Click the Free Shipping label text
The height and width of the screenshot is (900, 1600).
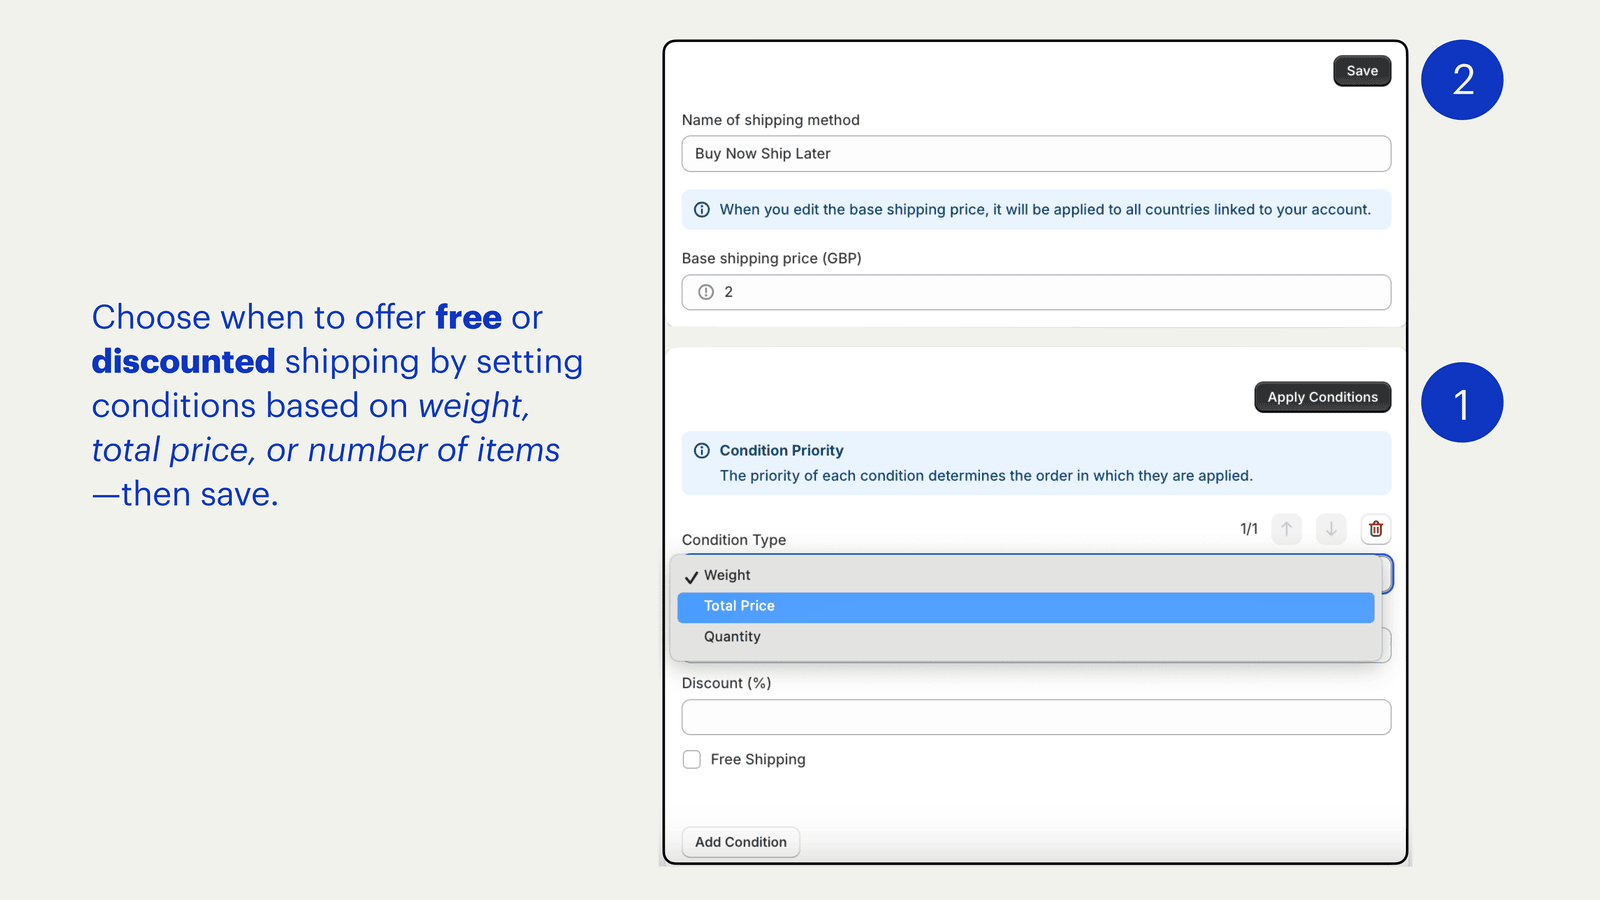click(758, 760)
